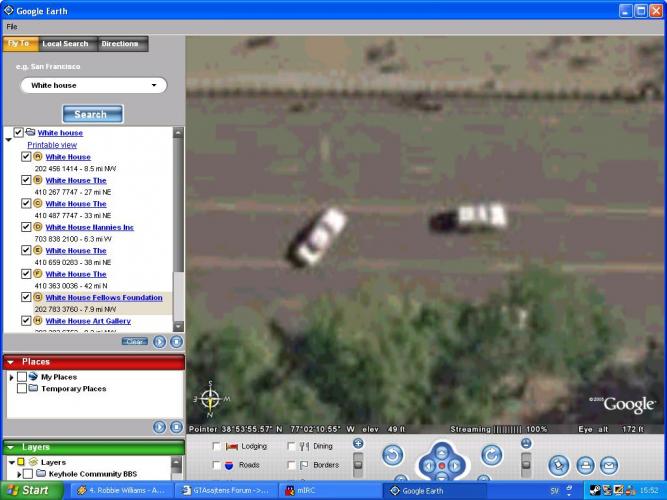Open the White House Nannies Inc link

click(90, 227)
